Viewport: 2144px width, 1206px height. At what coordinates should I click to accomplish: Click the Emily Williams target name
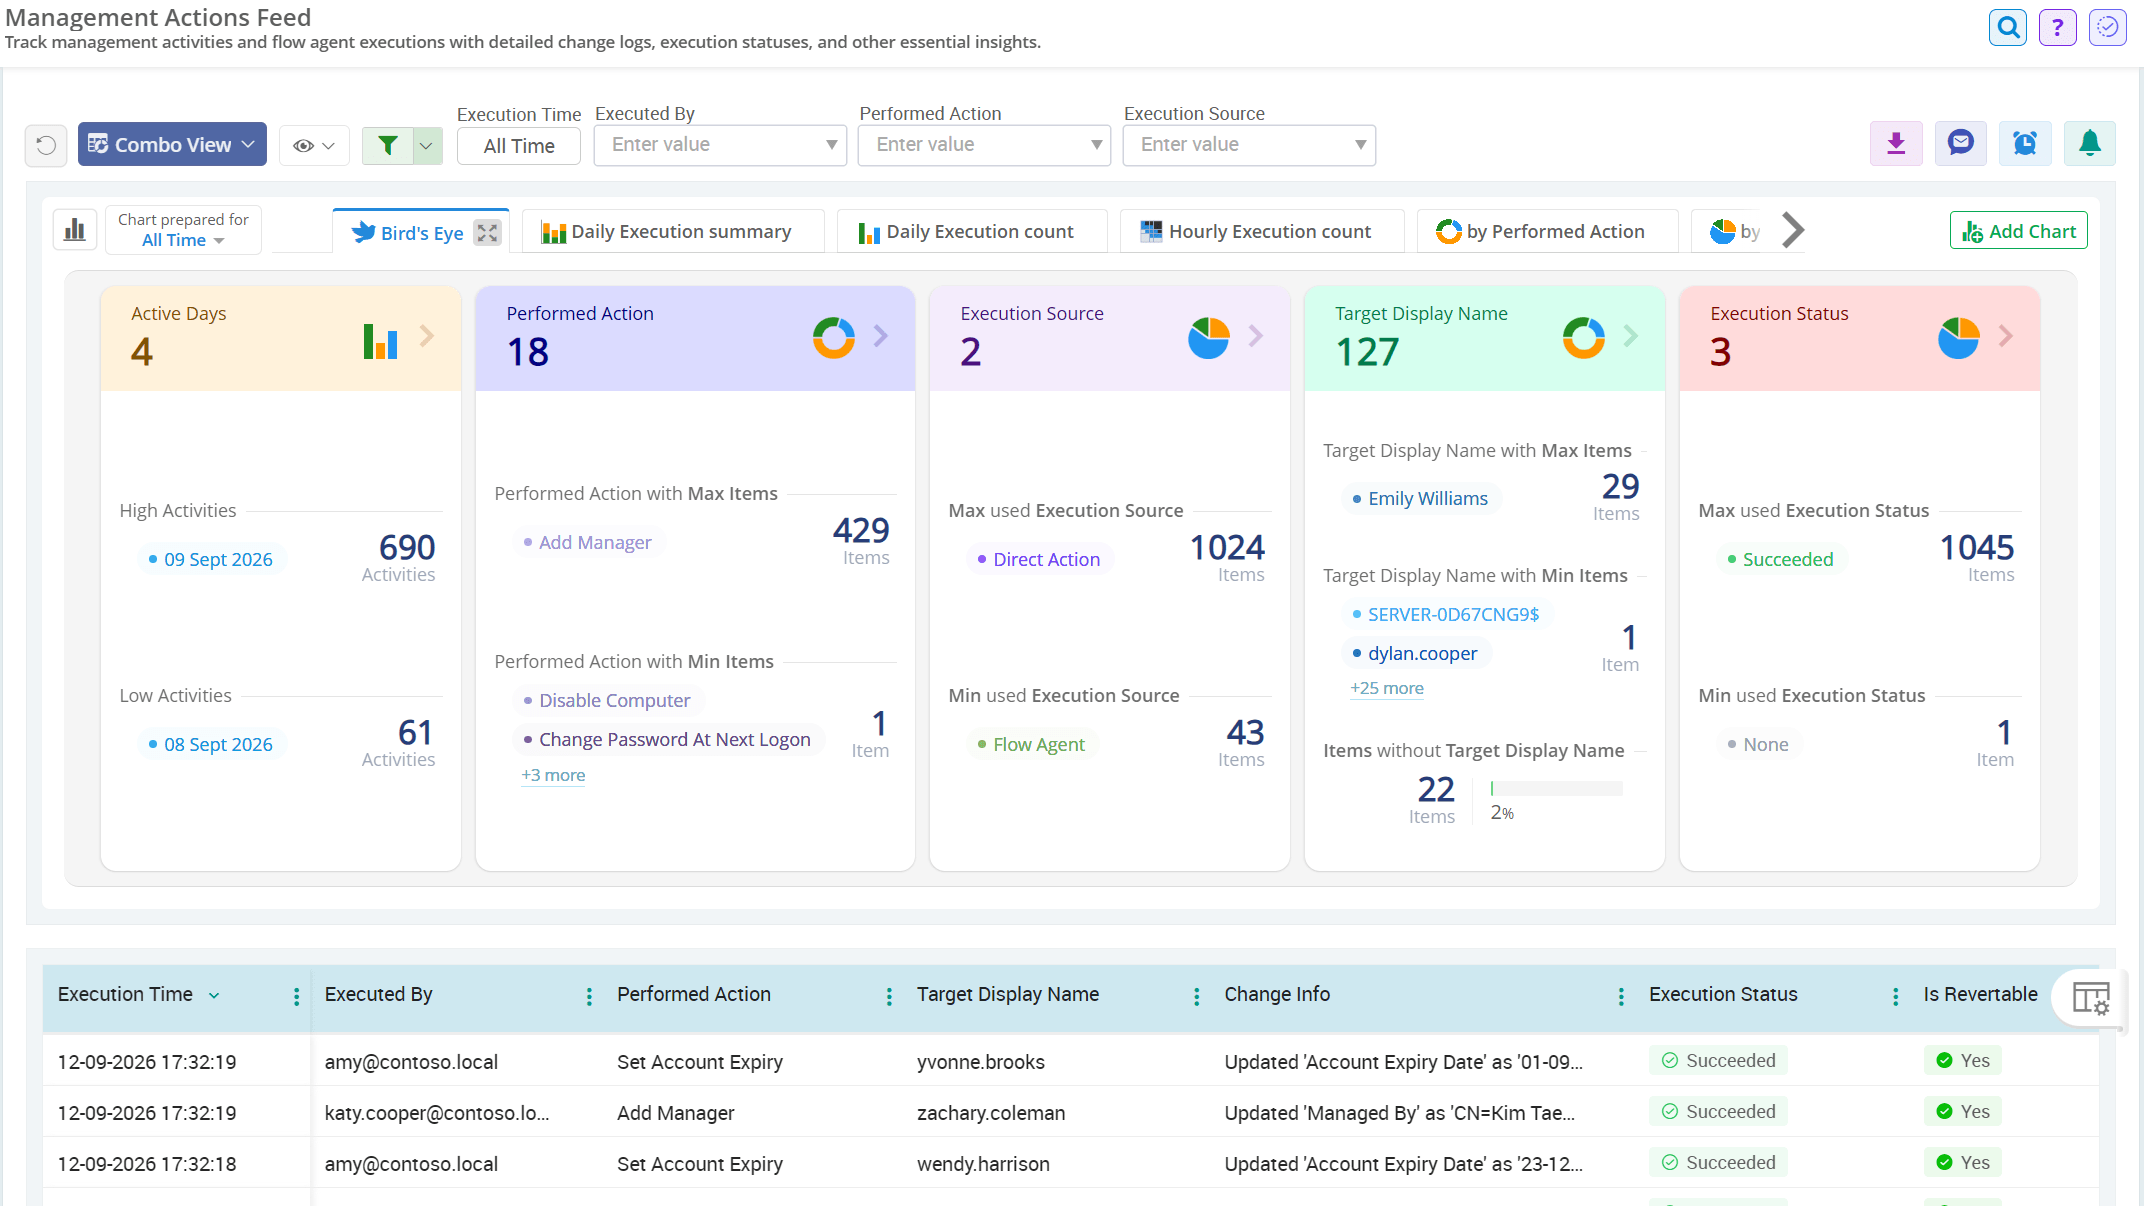point(1427,498)
